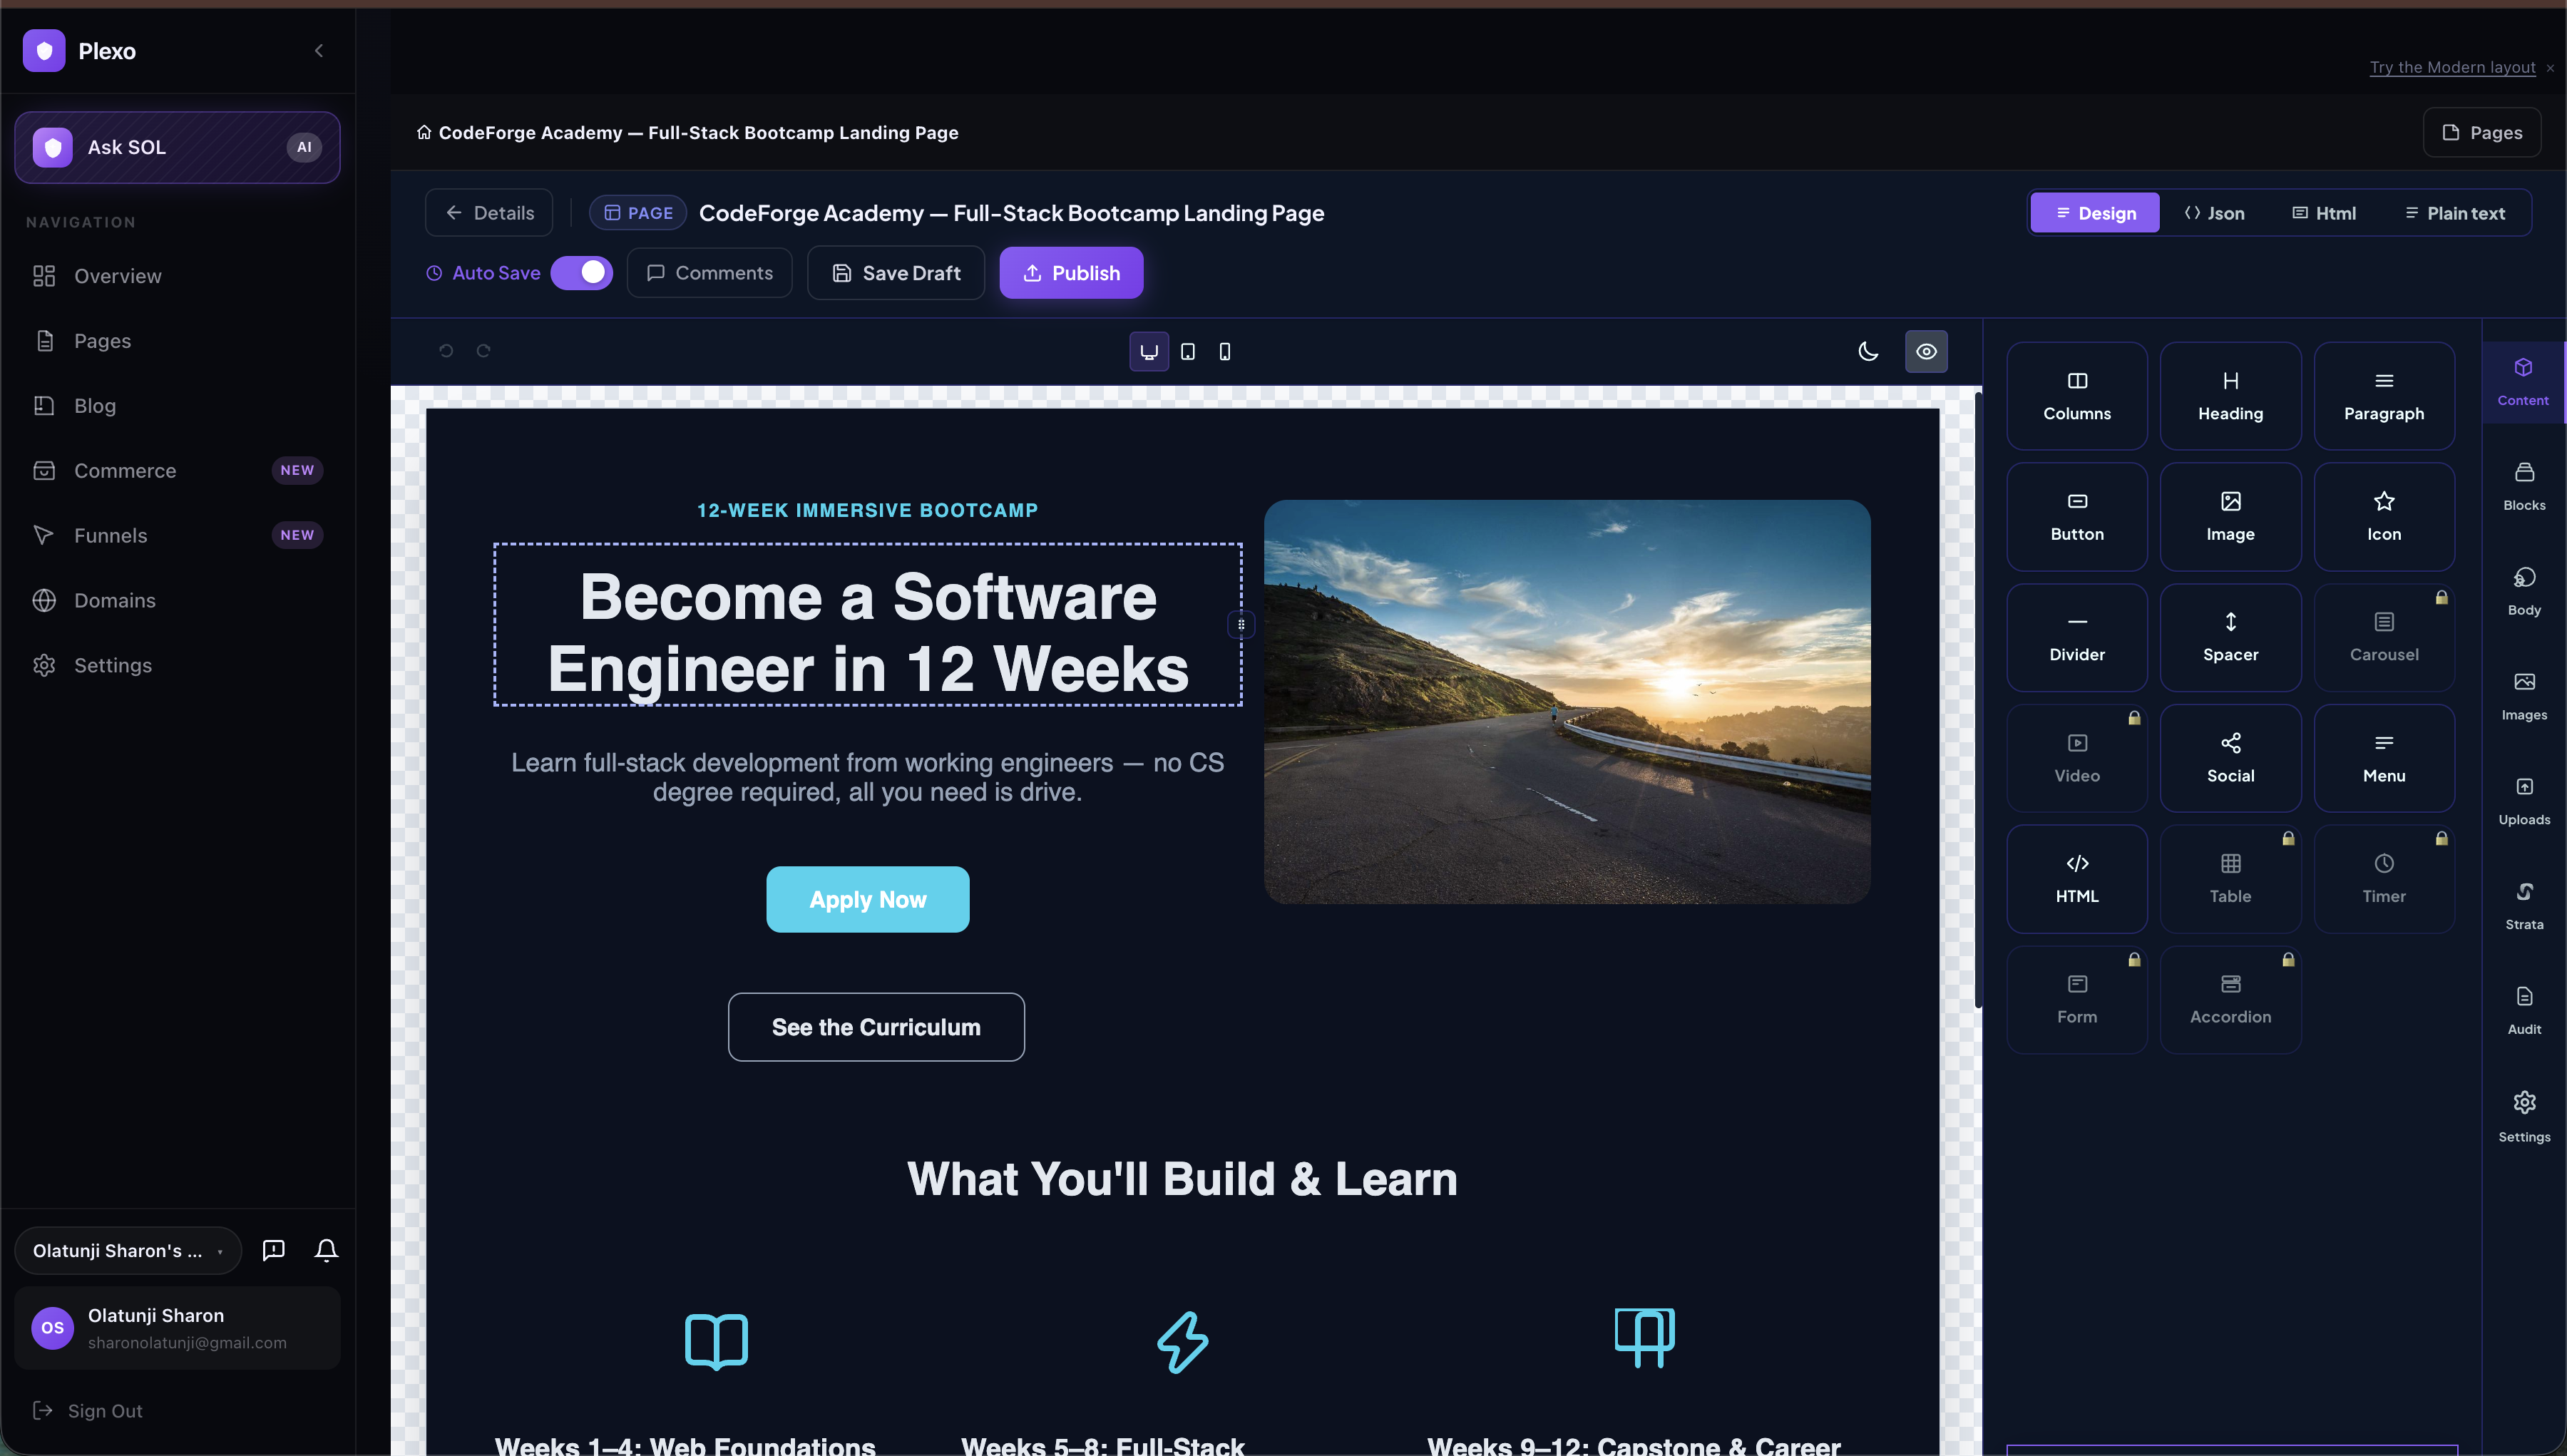Add a Button content element

coord(2076,517)
